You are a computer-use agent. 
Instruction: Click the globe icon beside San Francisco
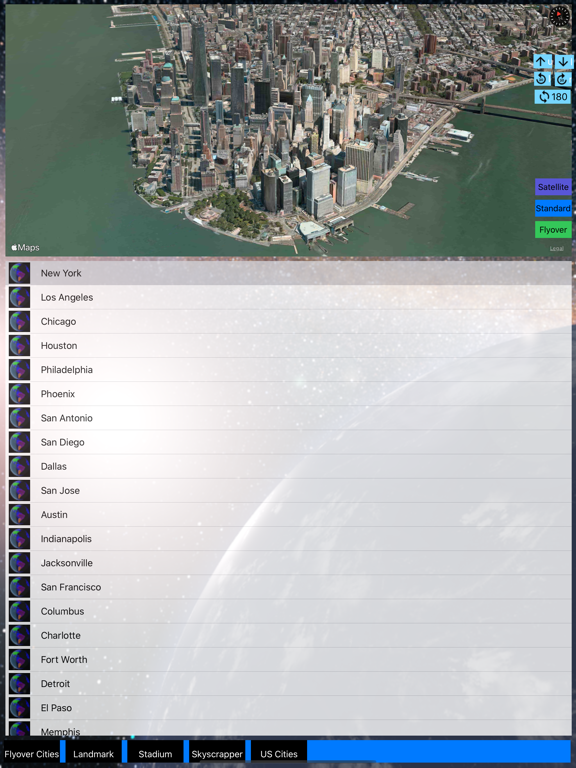point(20,587)
